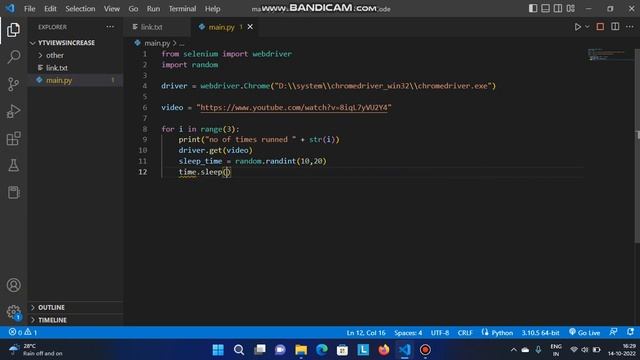Click the red stop square in editor toolbar

600,27
